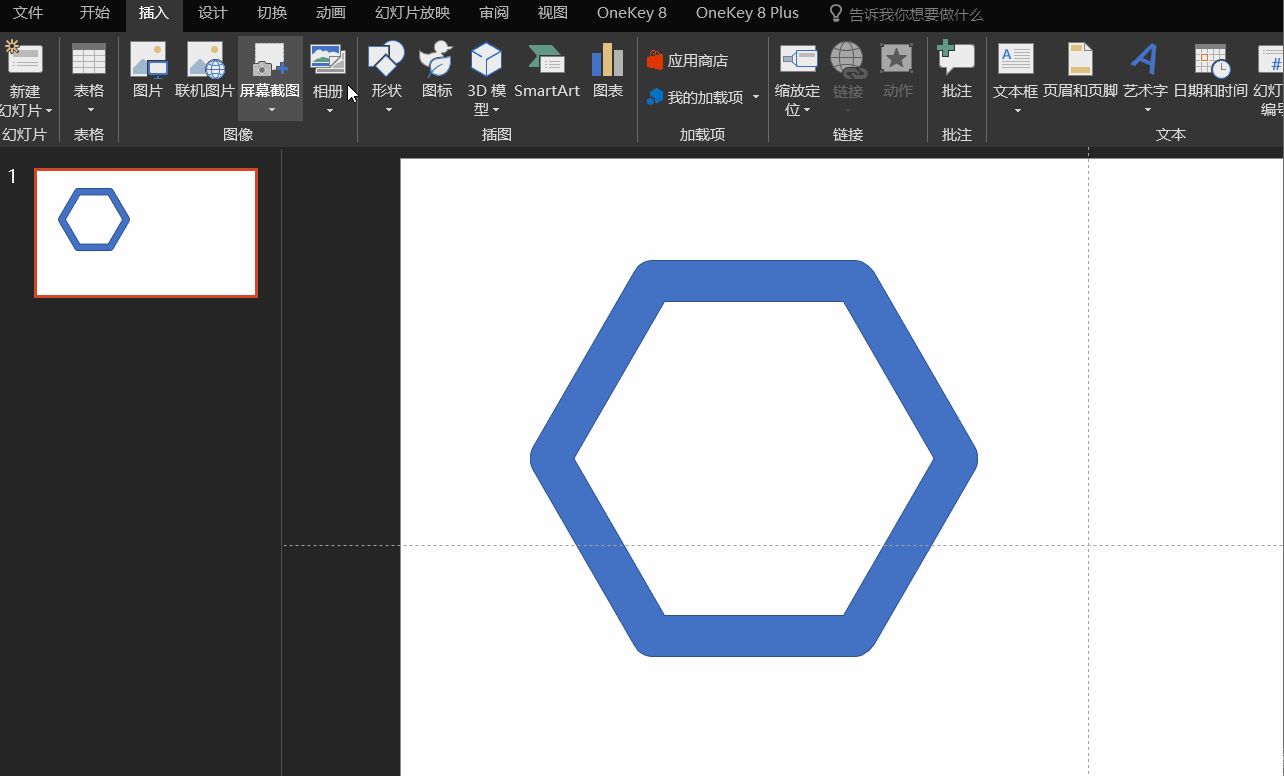
Task: Open the OneKey 8 tab
Action: [x=632, y=14]
